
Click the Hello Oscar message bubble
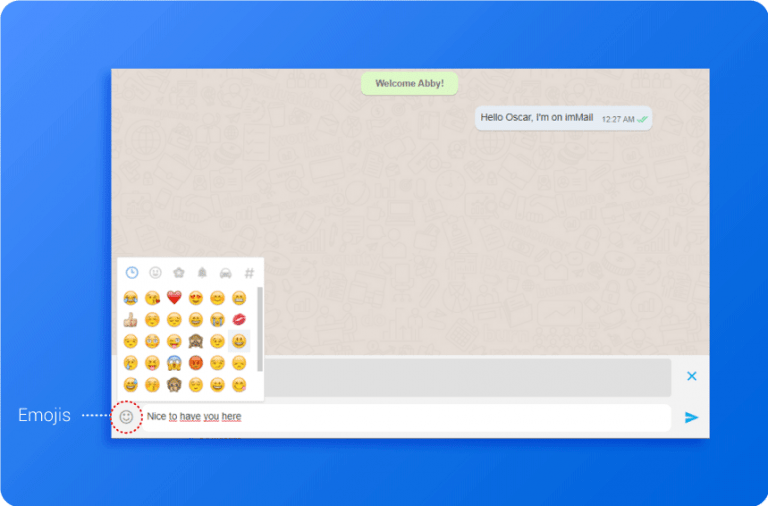563,118
